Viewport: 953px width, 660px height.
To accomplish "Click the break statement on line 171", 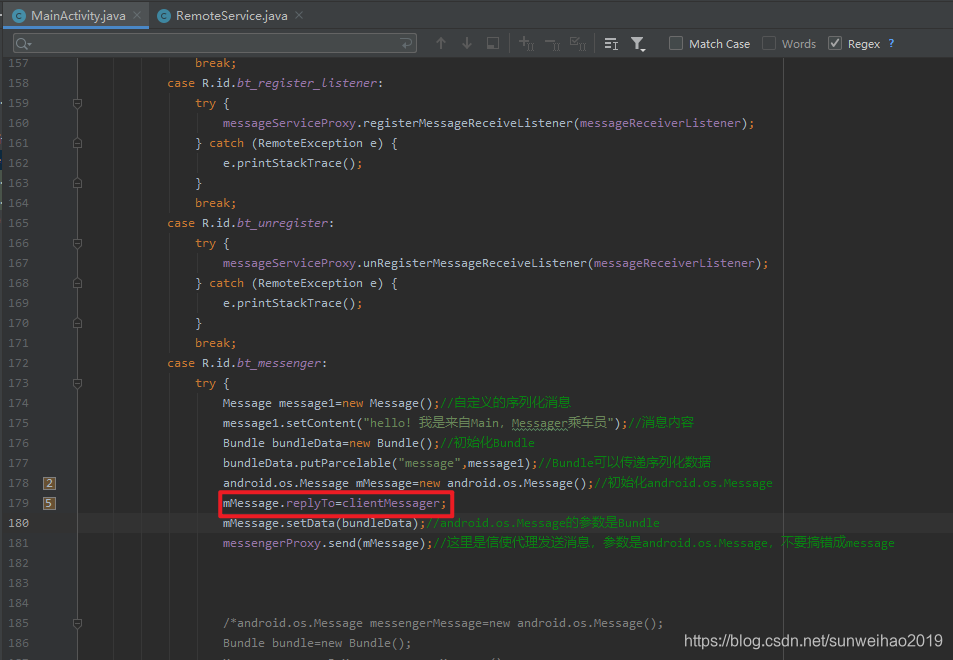I will tap(215, 343).
